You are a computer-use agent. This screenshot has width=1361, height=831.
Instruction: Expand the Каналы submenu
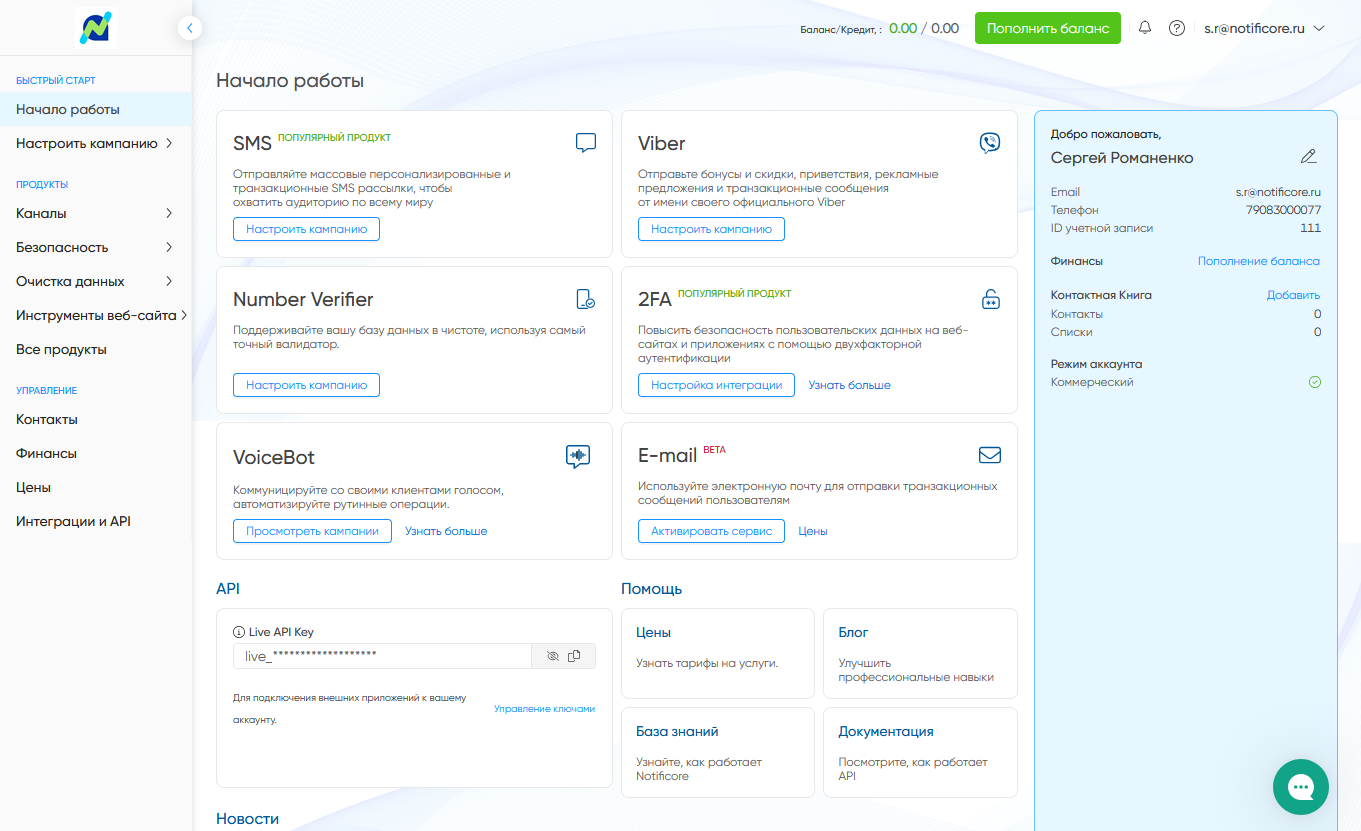pyautogui.click(x=95, y=213)
